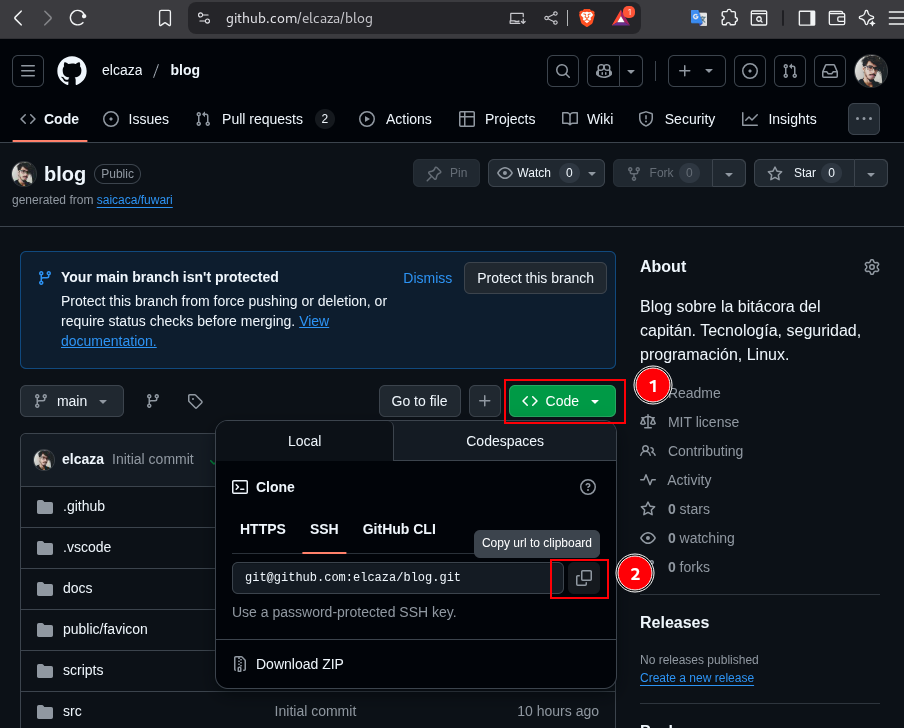
Task: Select HTTPS clone option
Action: [x=263, y=529]
